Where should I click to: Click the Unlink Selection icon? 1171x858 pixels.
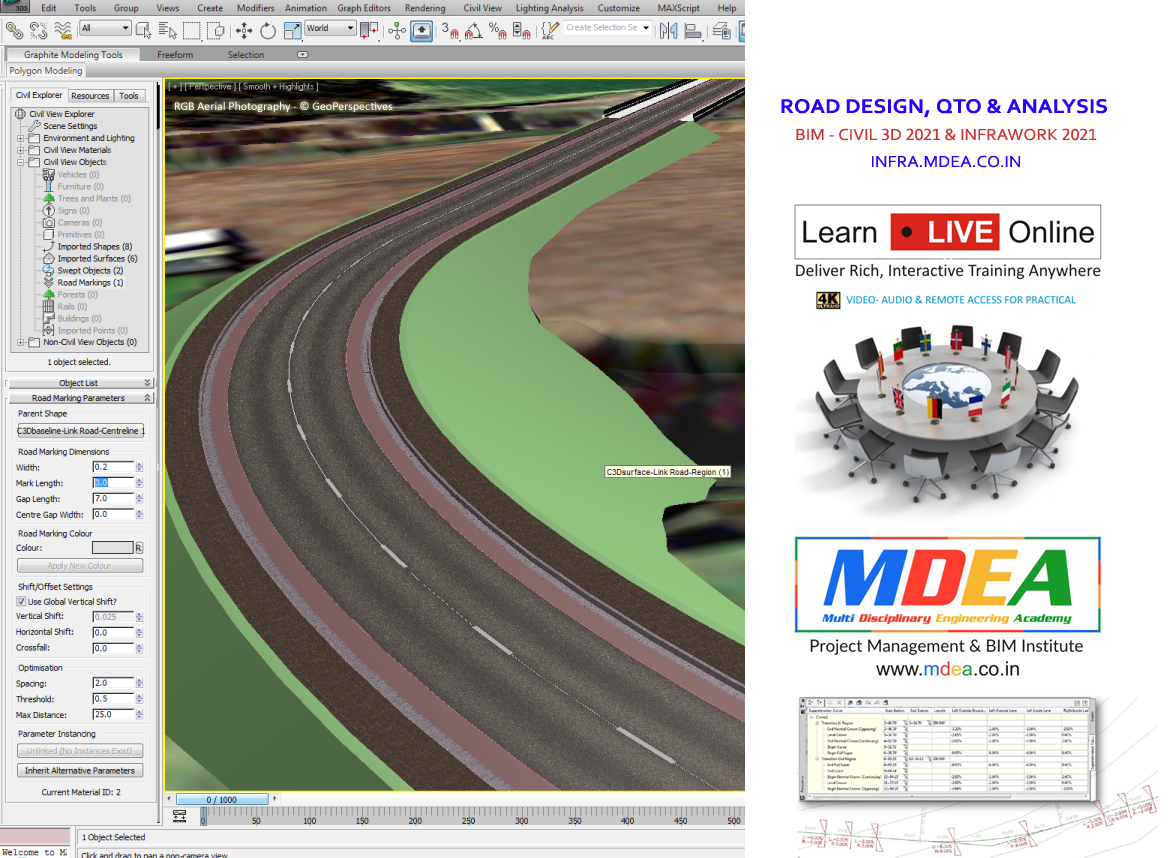38,31
